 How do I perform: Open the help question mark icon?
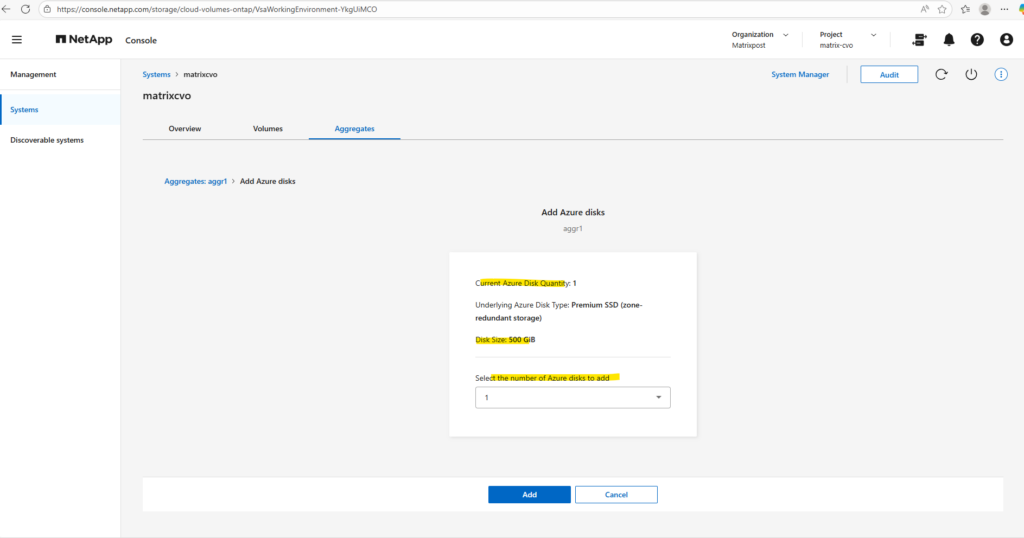tap(977, 40)
